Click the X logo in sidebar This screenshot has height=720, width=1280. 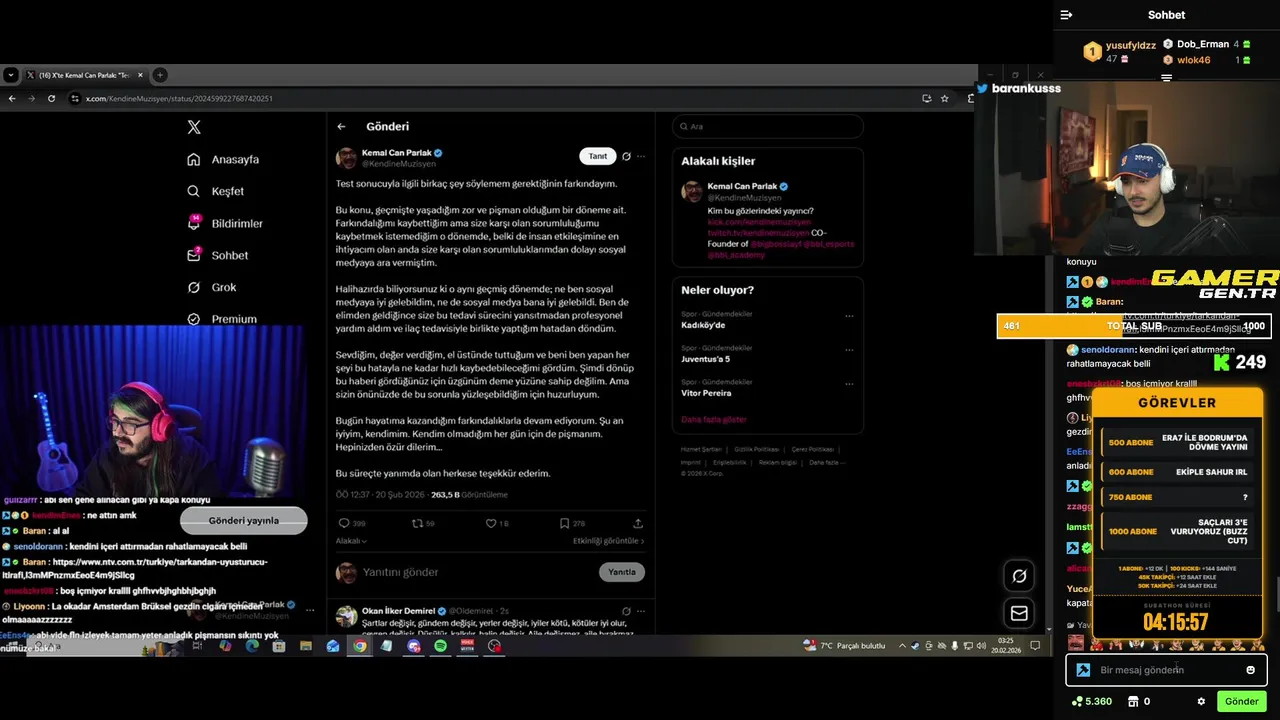(x=194, y=127)
